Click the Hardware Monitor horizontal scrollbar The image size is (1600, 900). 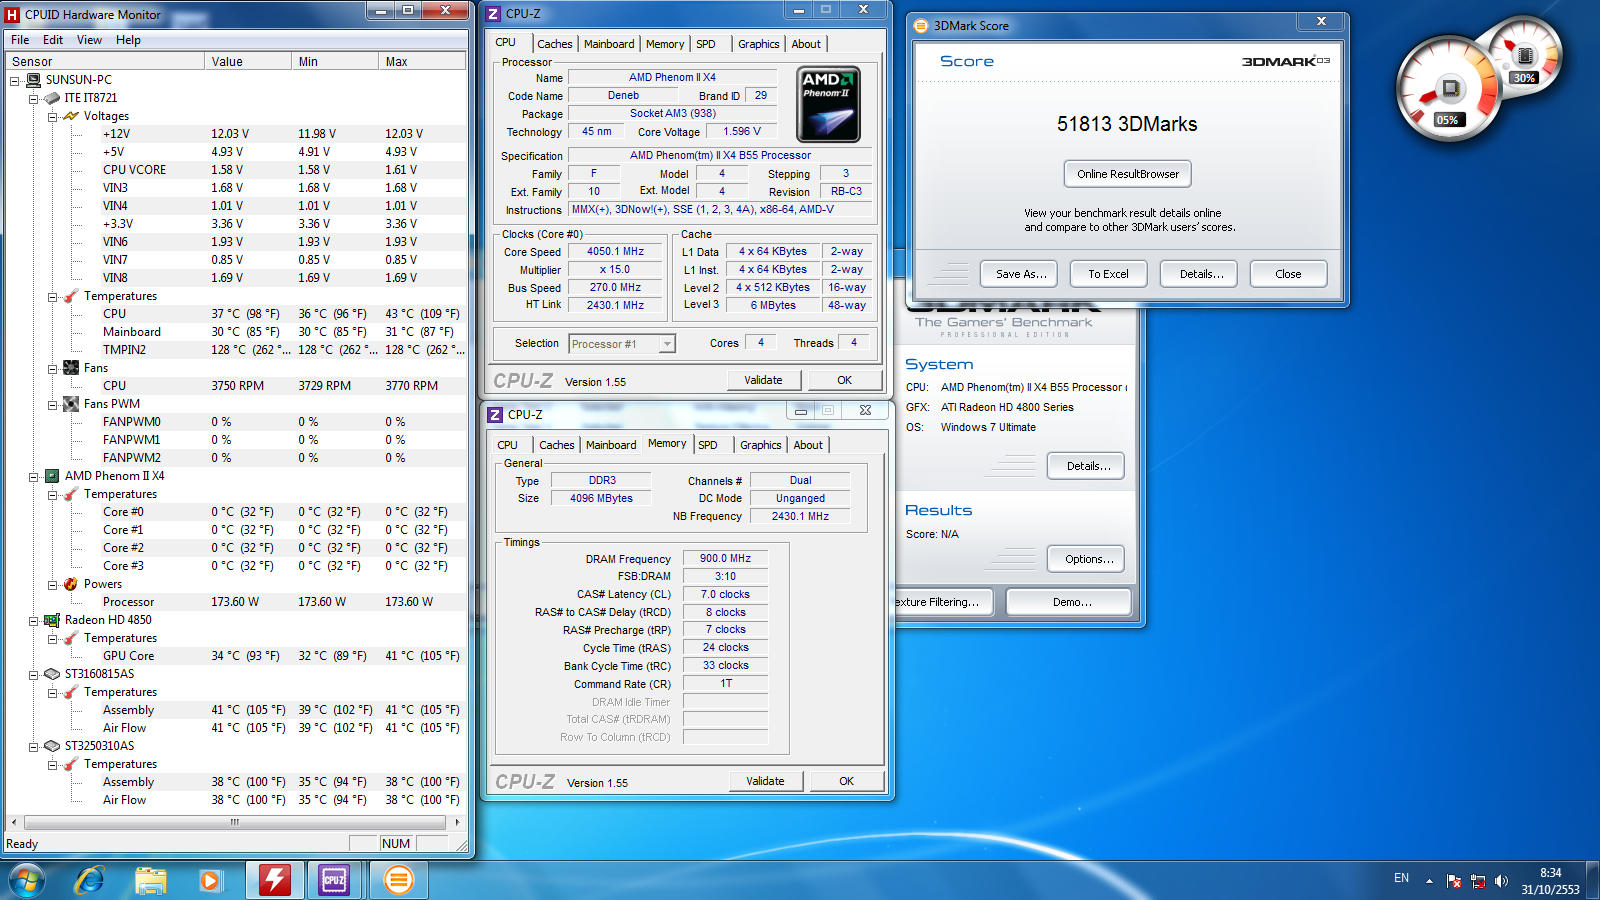pyautogui.click(x=234, y=822)
